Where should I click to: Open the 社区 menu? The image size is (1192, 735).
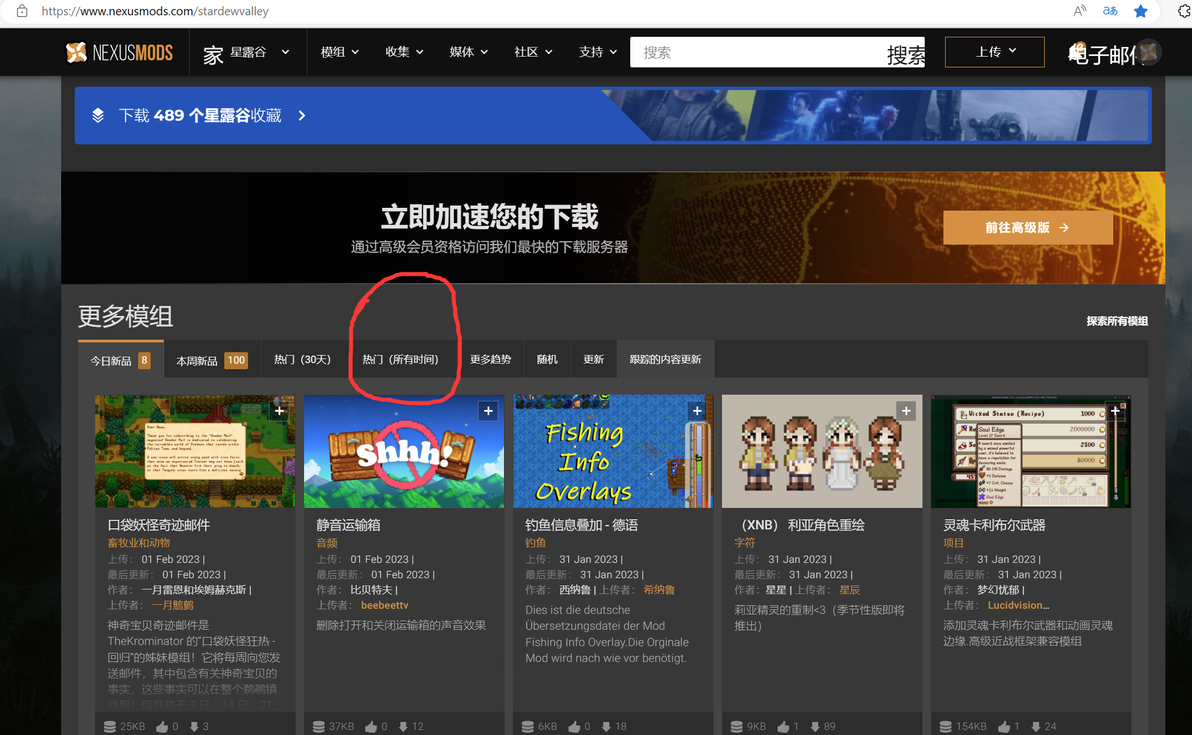pyautogui.click(x=533, y=52)
